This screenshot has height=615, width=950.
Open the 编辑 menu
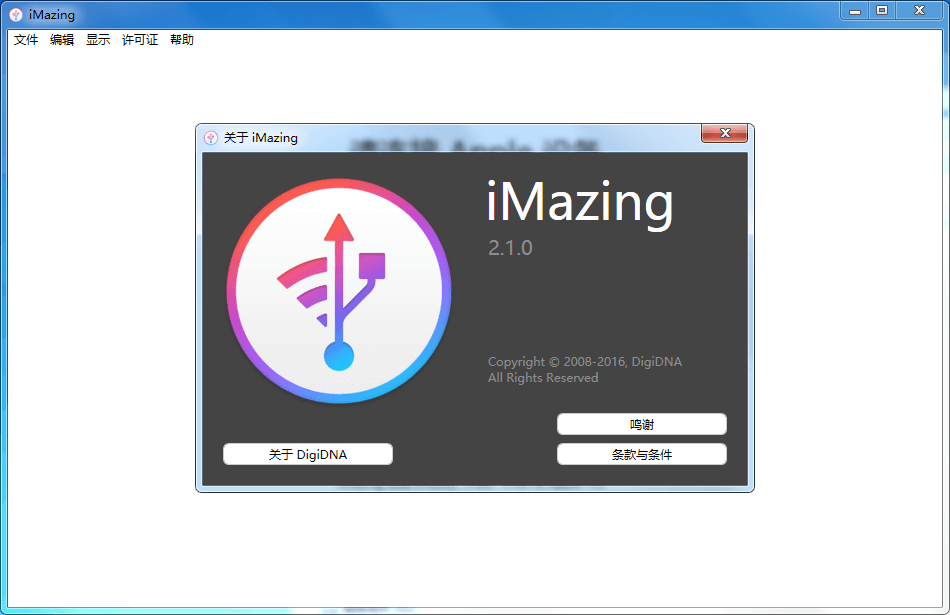click(x=62, y=40)
